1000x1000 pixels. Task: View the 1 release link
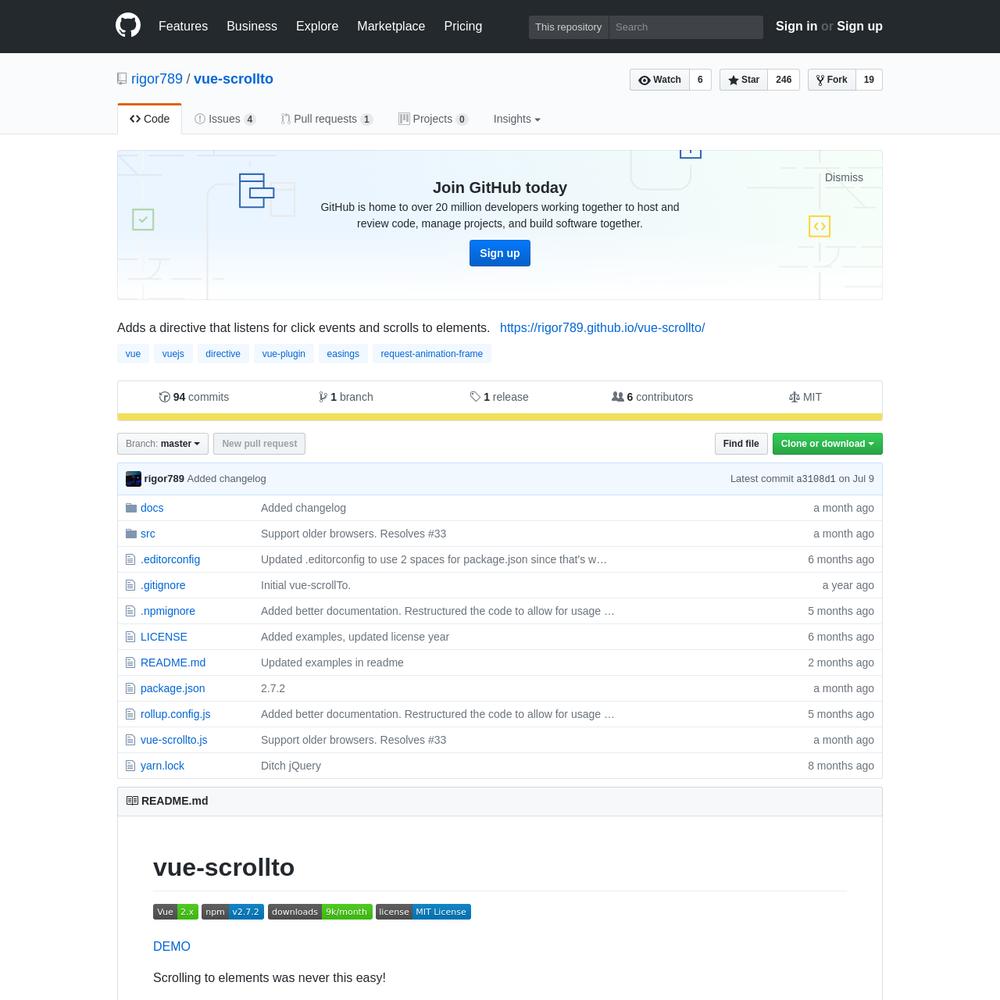point(499,397)
